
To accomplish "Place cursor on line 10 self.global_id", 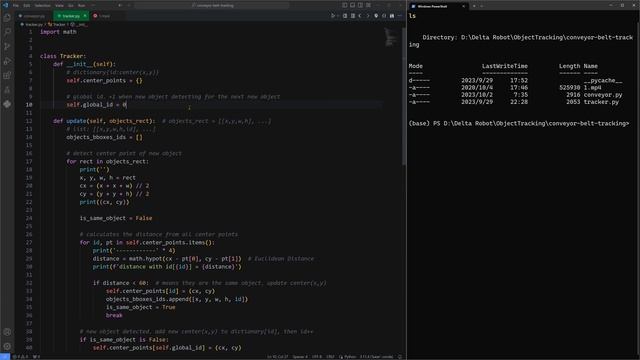I will pyautogui.click(x=96, y=105).
